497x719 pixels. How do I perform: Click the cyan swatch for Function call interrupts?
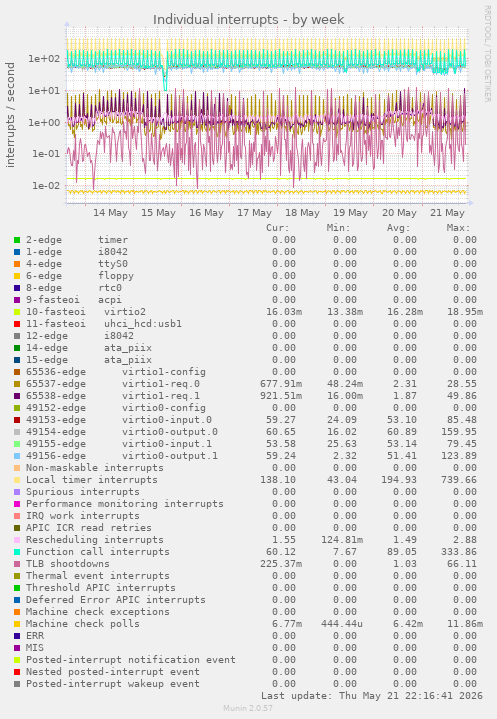coord(17,552)
